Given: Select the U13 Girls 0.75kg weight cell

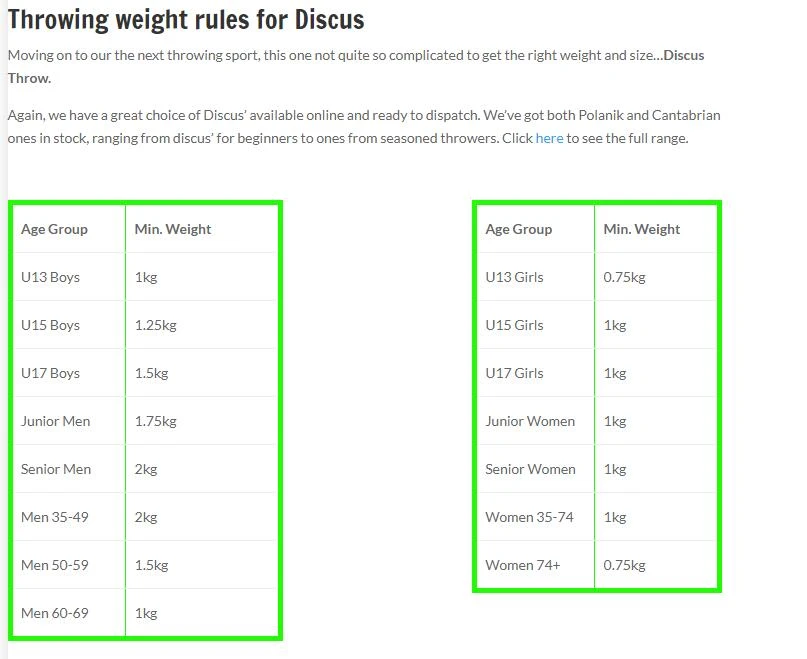Looking at the screenshot, I should (624, 277).
